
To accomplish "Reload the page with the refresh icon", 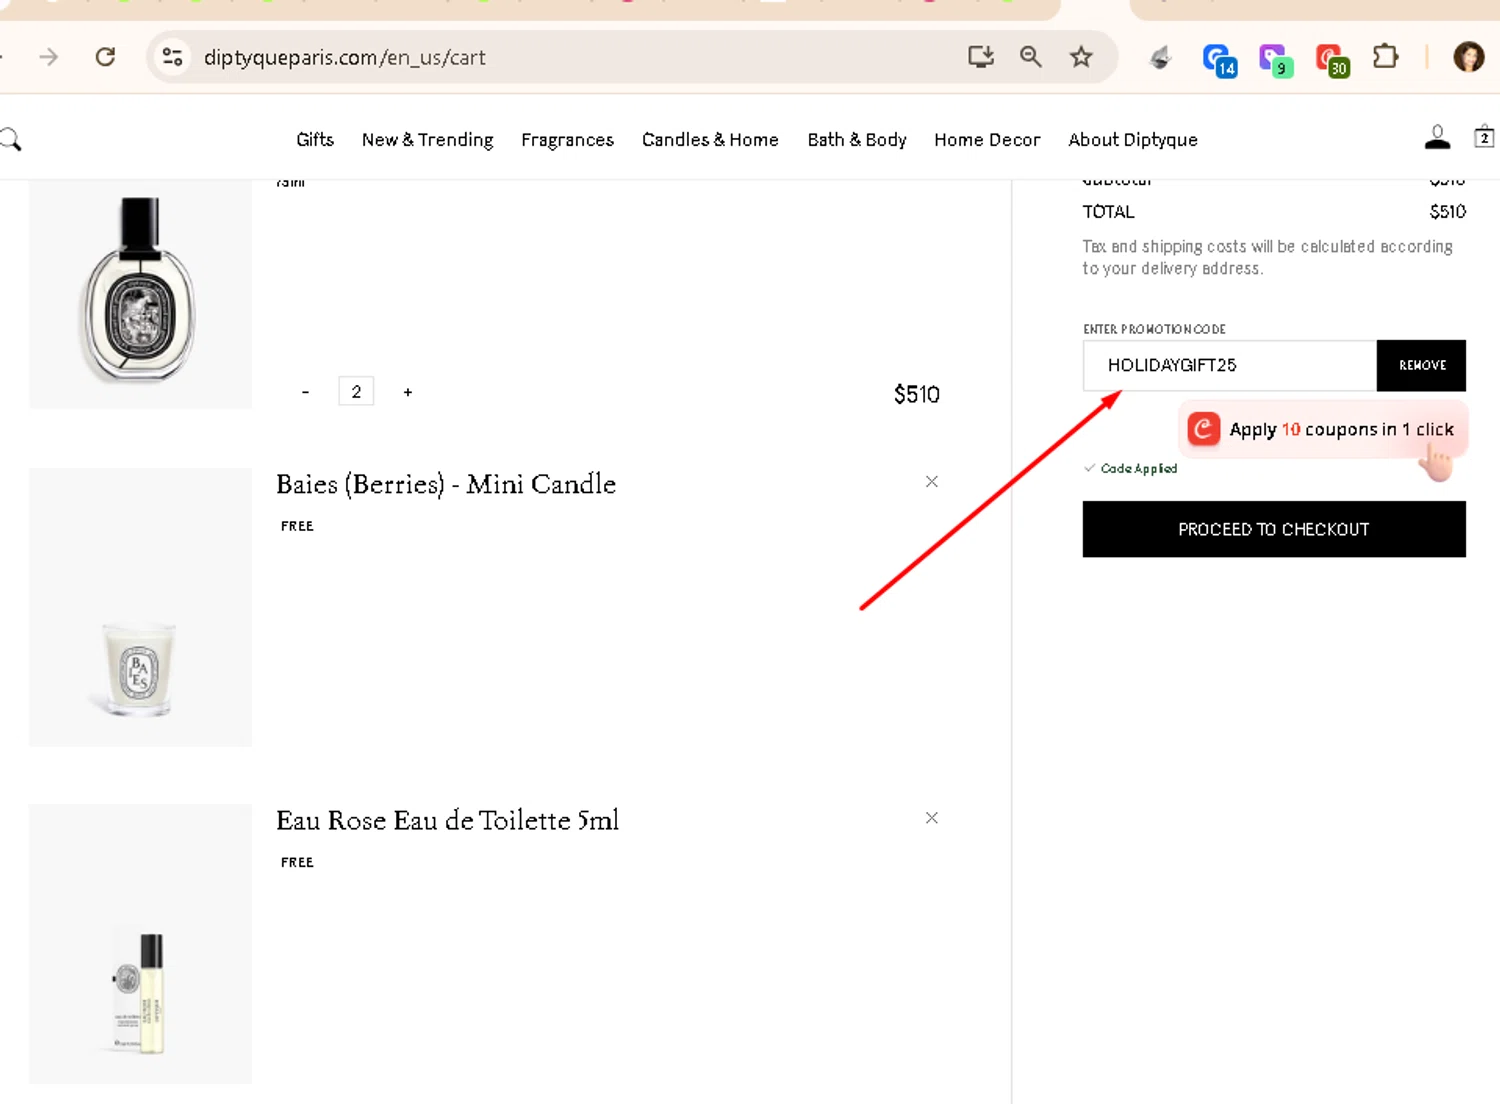I will click(105, 57).
